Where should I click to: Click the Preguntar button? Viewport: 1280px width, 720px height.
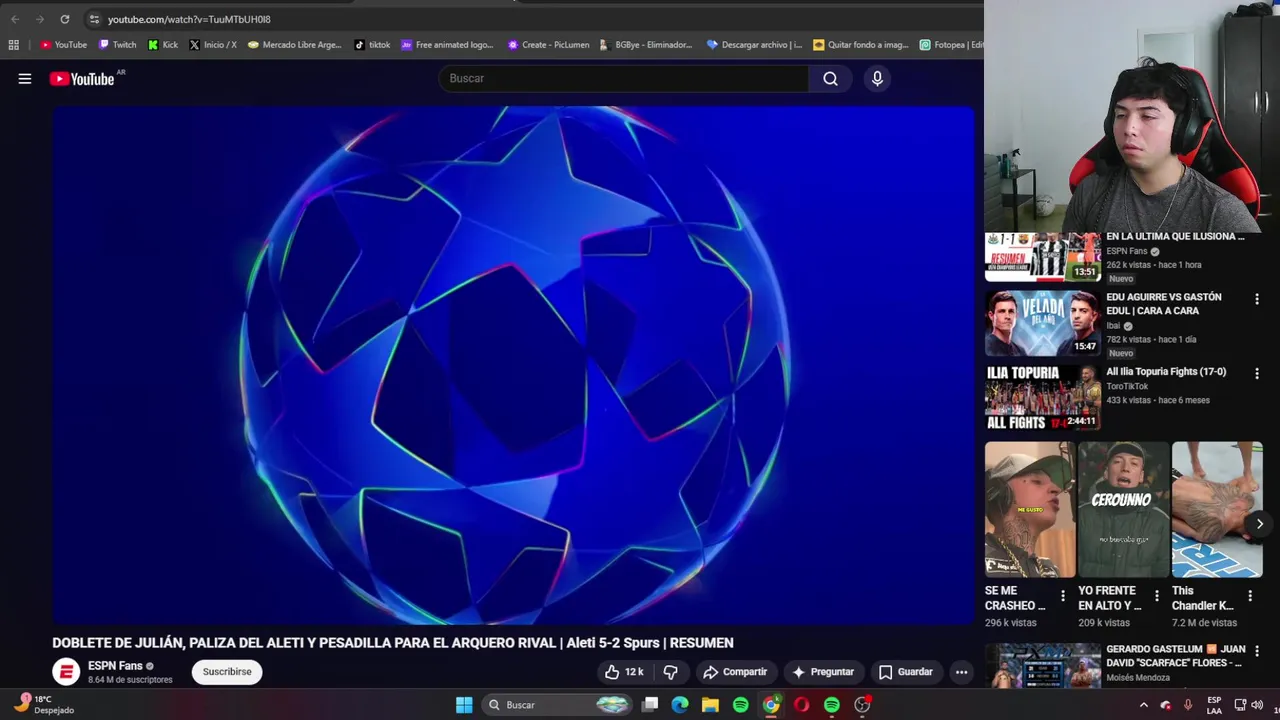(822, 672)
